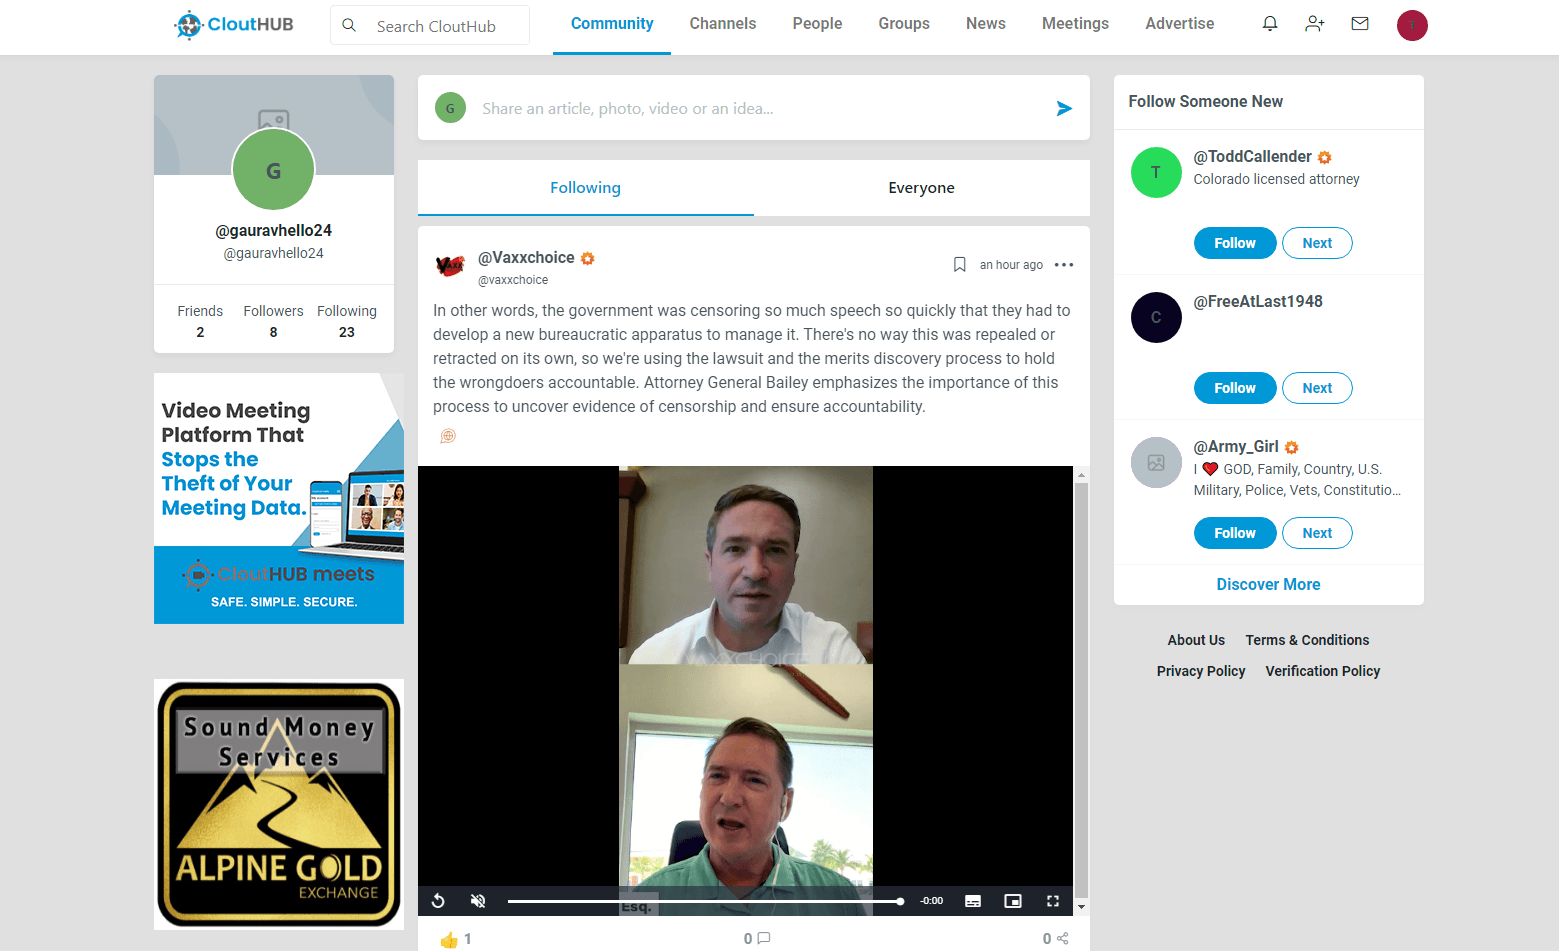The height and width of the screenshot is (951, 1559).
Task: Open the Privacy Policy page
Action: click(1200, 671)
